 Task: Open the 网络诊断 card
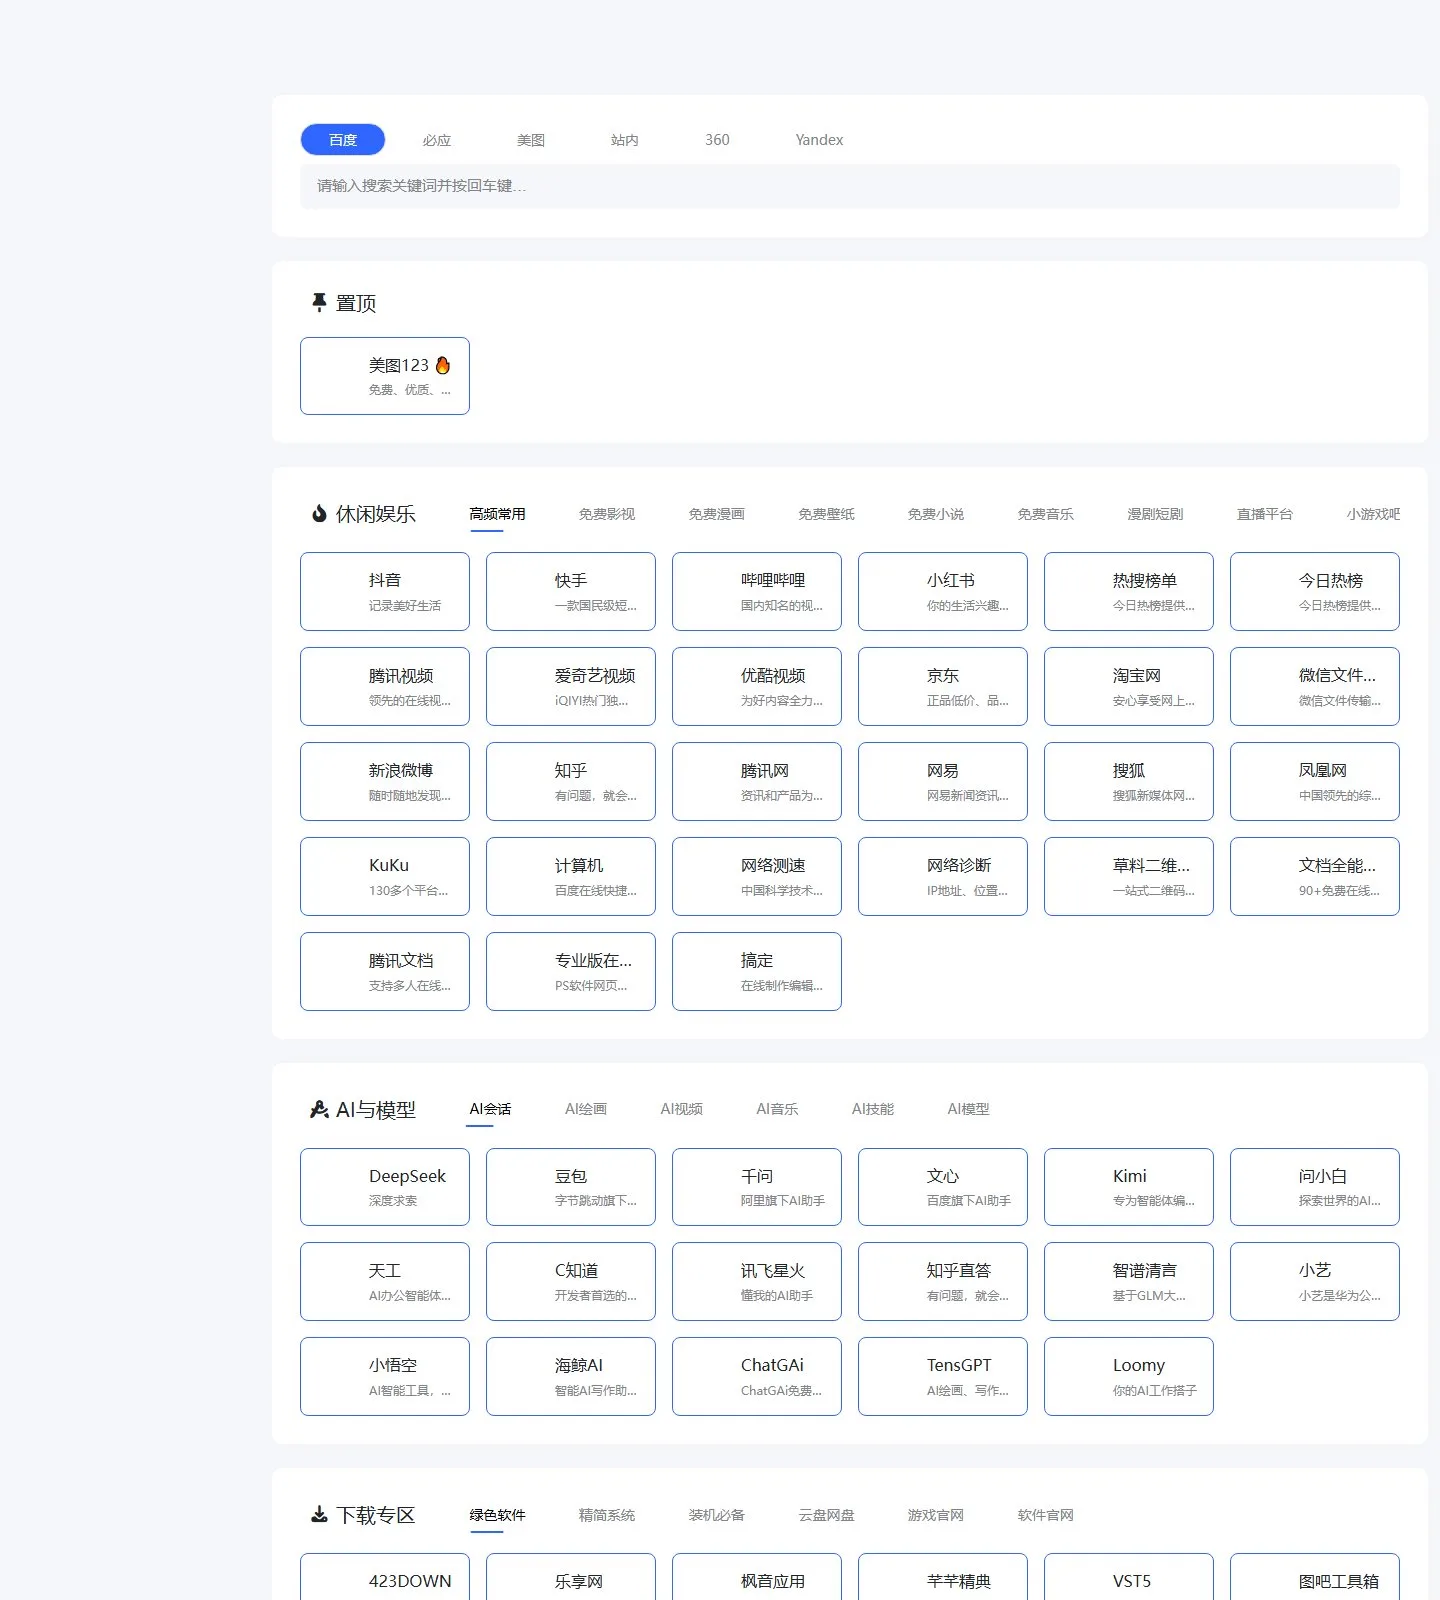(943, 876)
